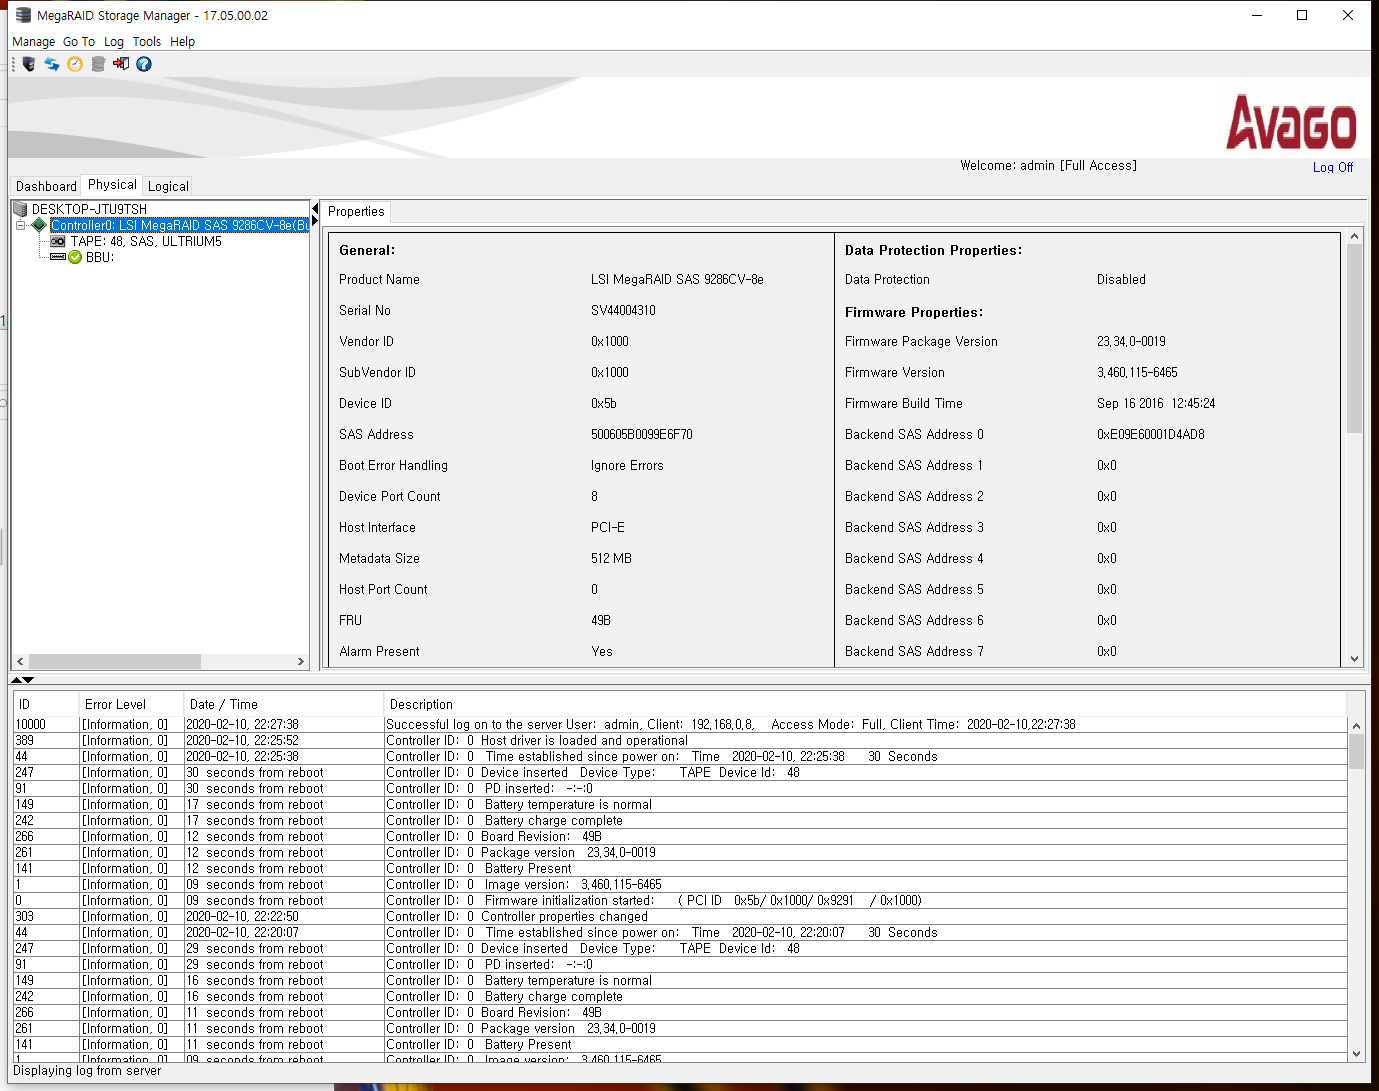Open the Manage menu
1379x1091 pixels.
click(33, 41)
